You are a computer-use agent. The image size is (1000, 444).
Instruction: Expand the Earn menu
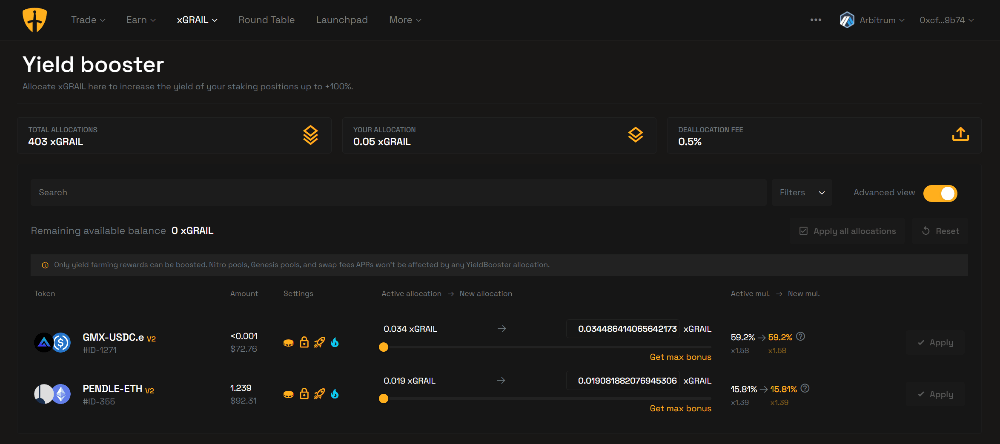[141, 20]
